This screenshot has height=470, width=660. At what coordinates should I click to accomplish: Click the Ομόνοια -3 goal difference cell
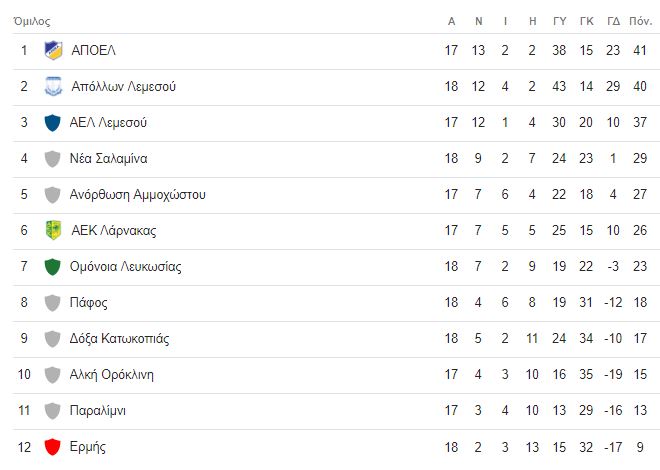coord(613,266)
